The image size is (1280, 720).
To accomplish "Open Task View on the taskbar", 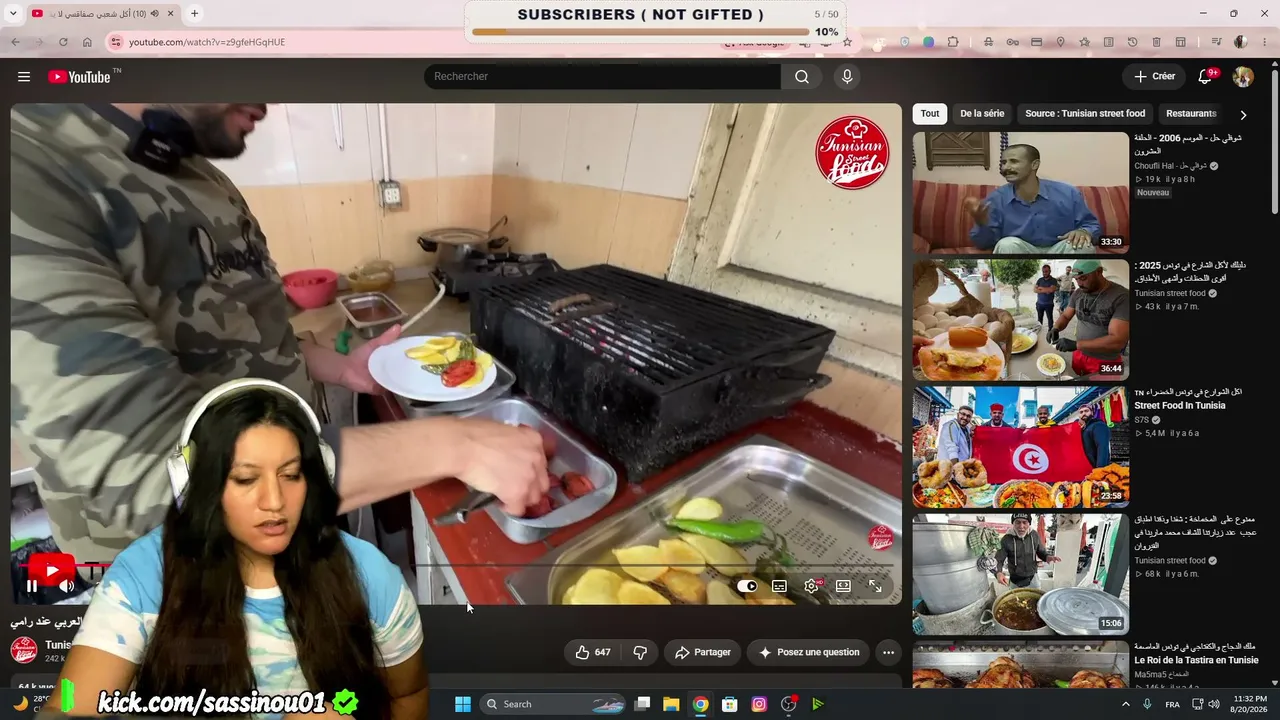I will pos(643,704).
